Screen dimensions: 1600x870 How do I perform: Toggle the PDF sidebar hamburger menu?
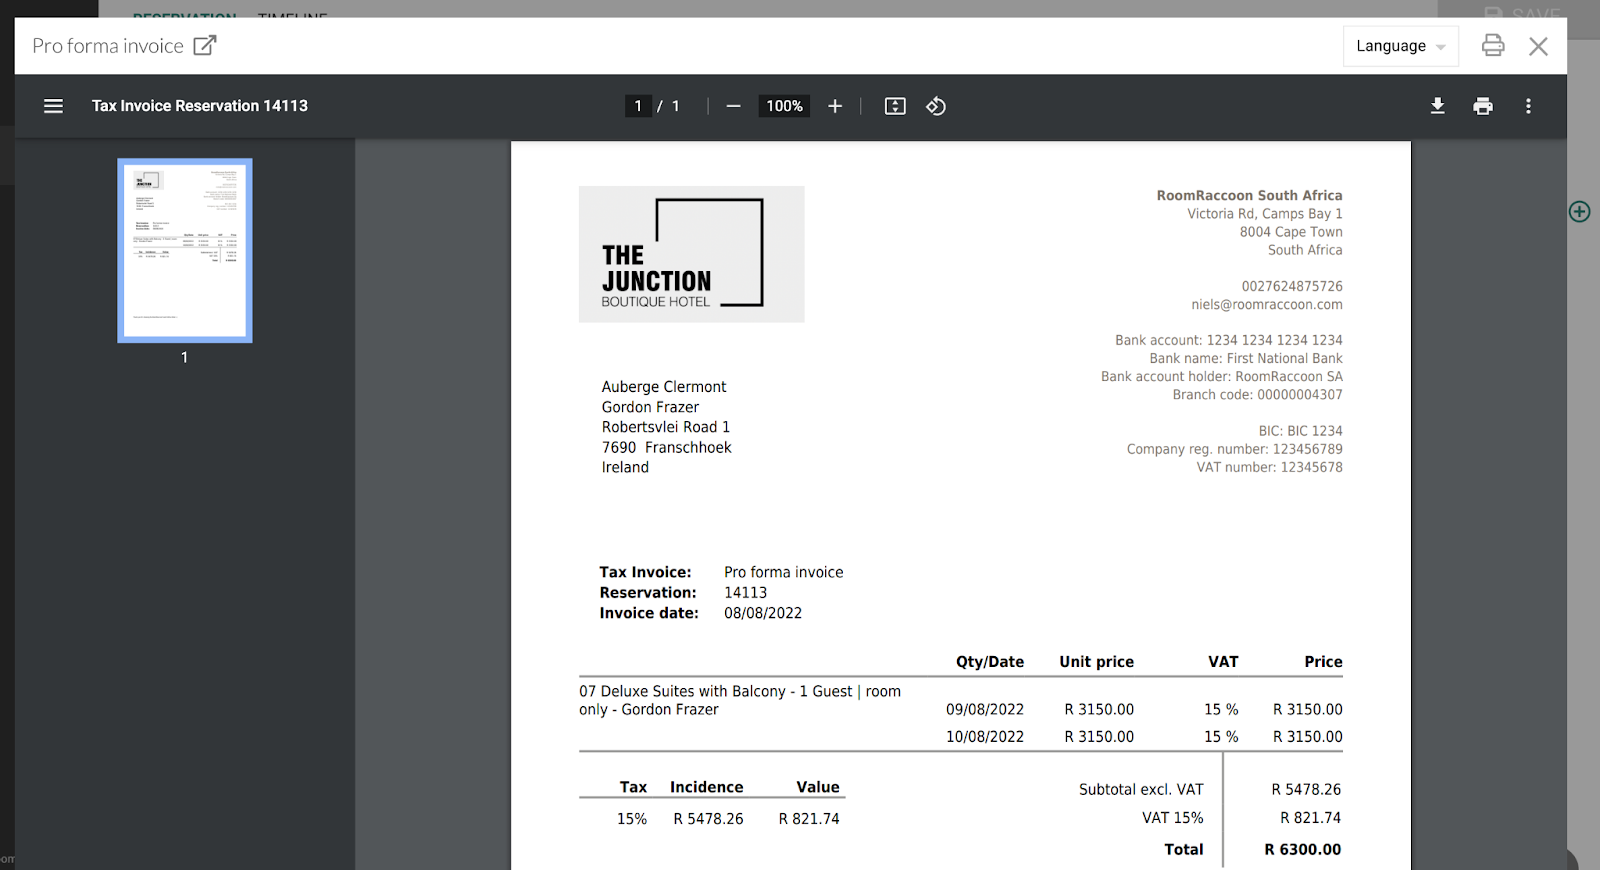point(54,106)
